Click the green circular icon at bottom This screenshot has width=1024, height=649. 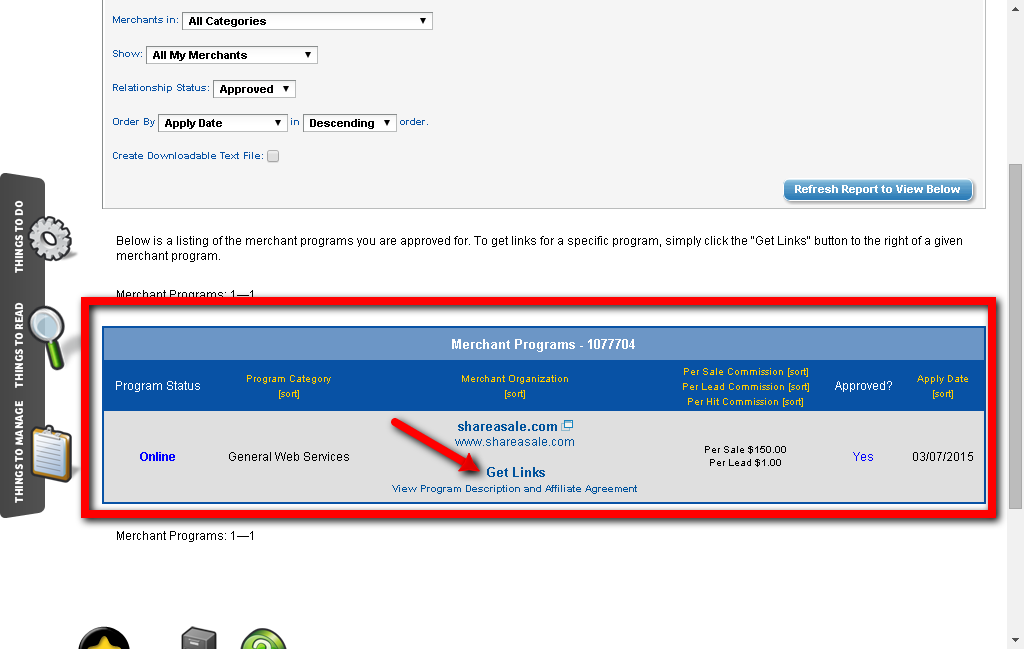pos(263,640)
